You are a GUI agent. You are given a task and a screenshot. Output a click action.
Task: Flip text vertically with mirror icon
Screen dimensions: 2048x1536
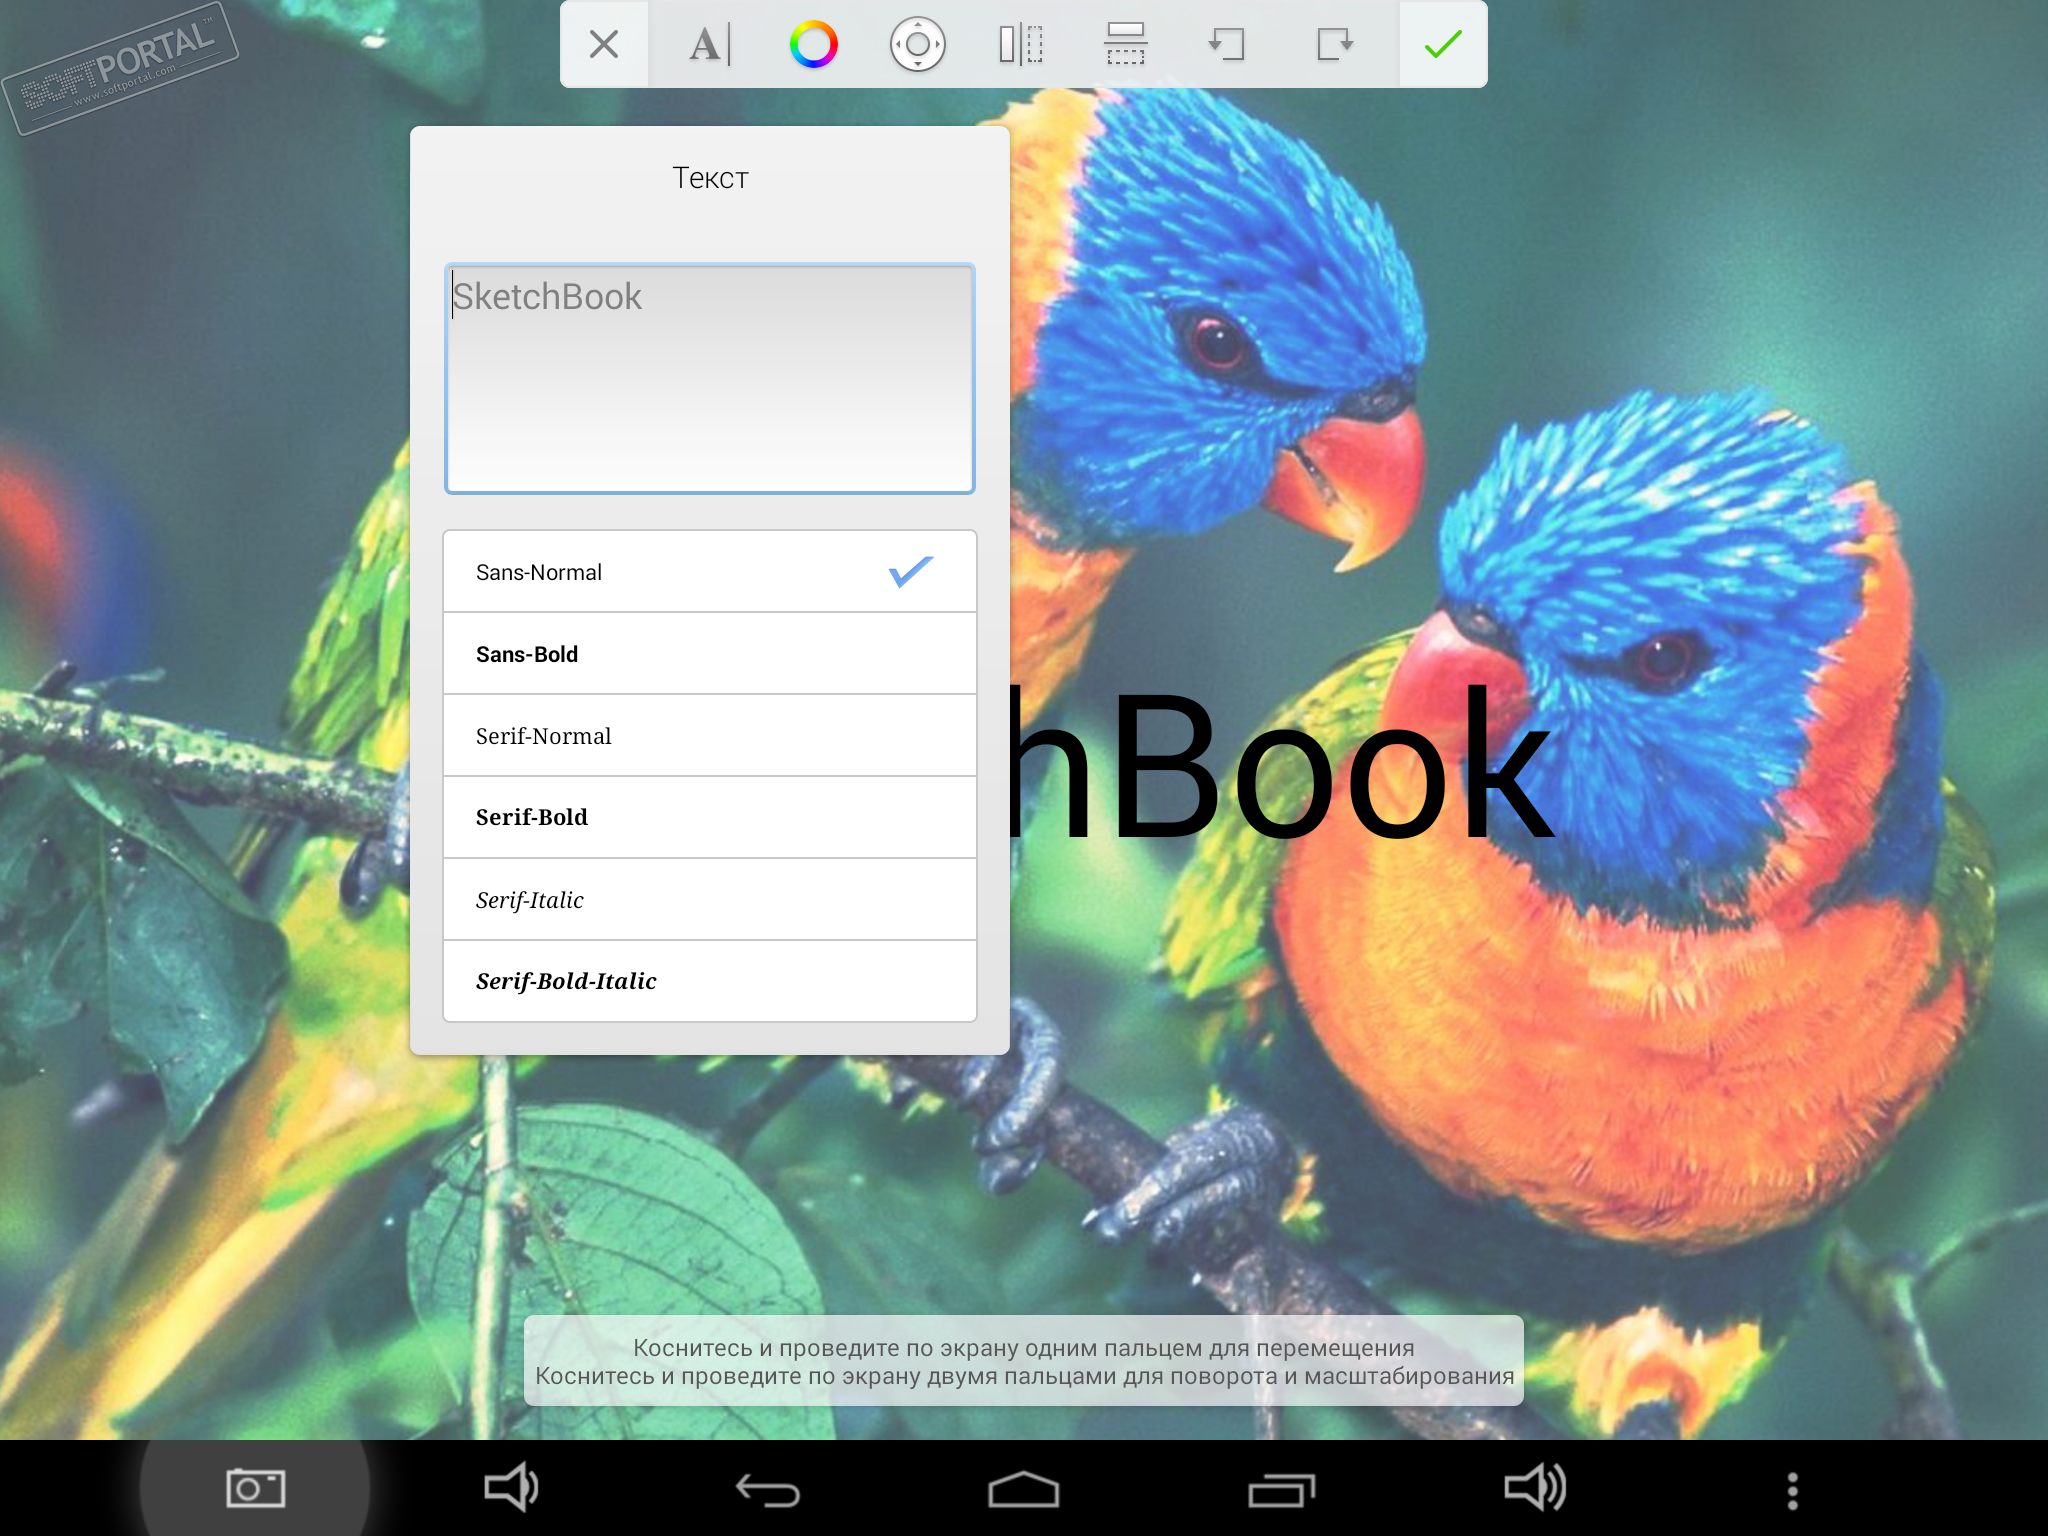tap(1125, 44)
